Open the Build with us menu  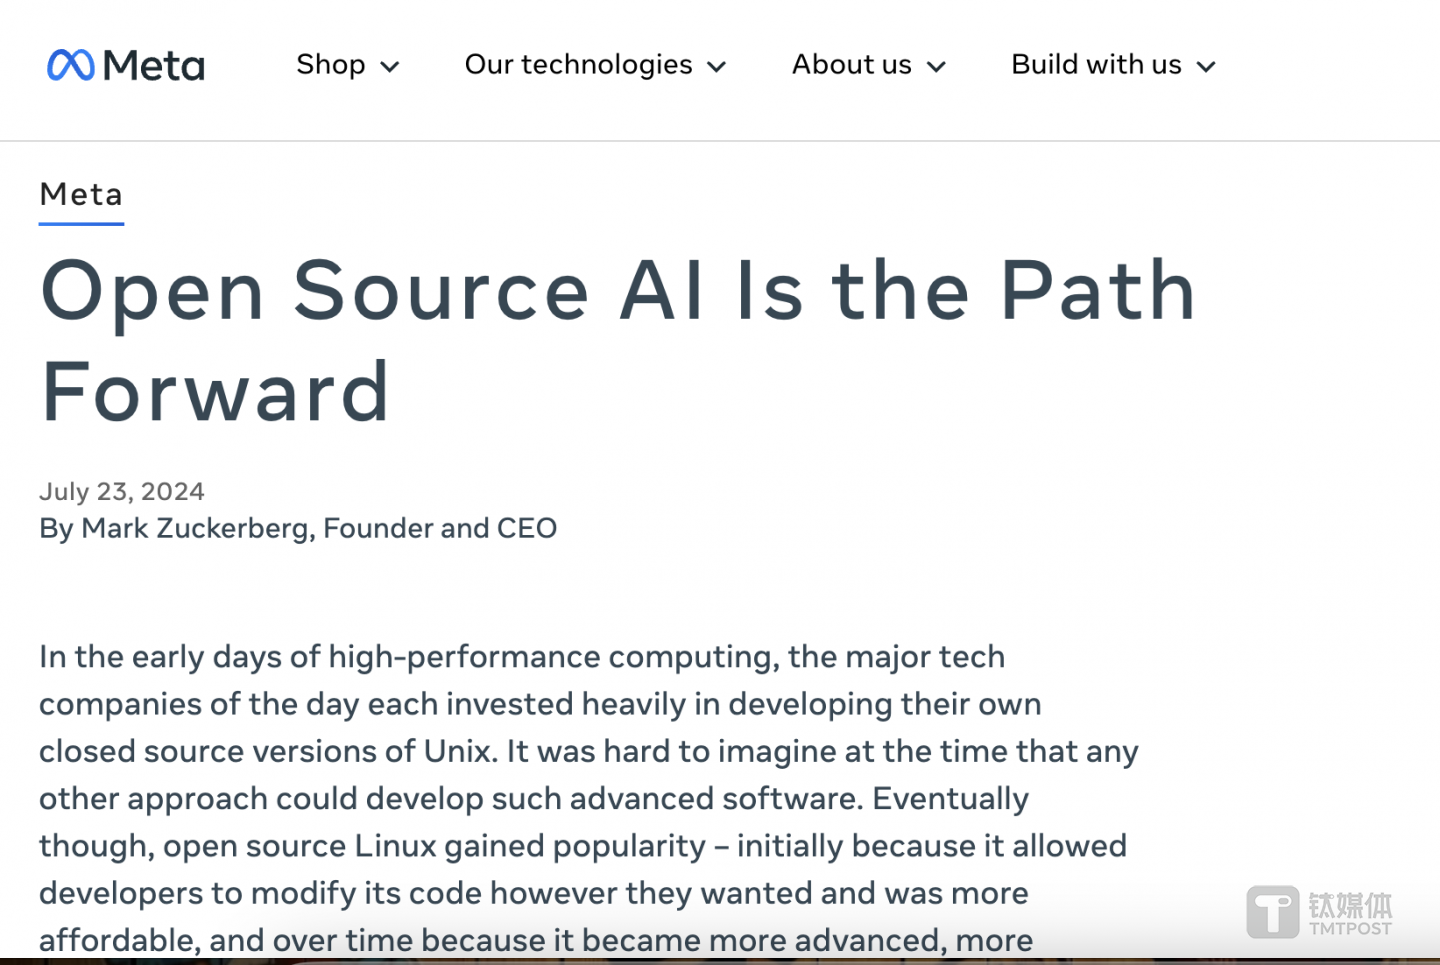coord(1096,65)
